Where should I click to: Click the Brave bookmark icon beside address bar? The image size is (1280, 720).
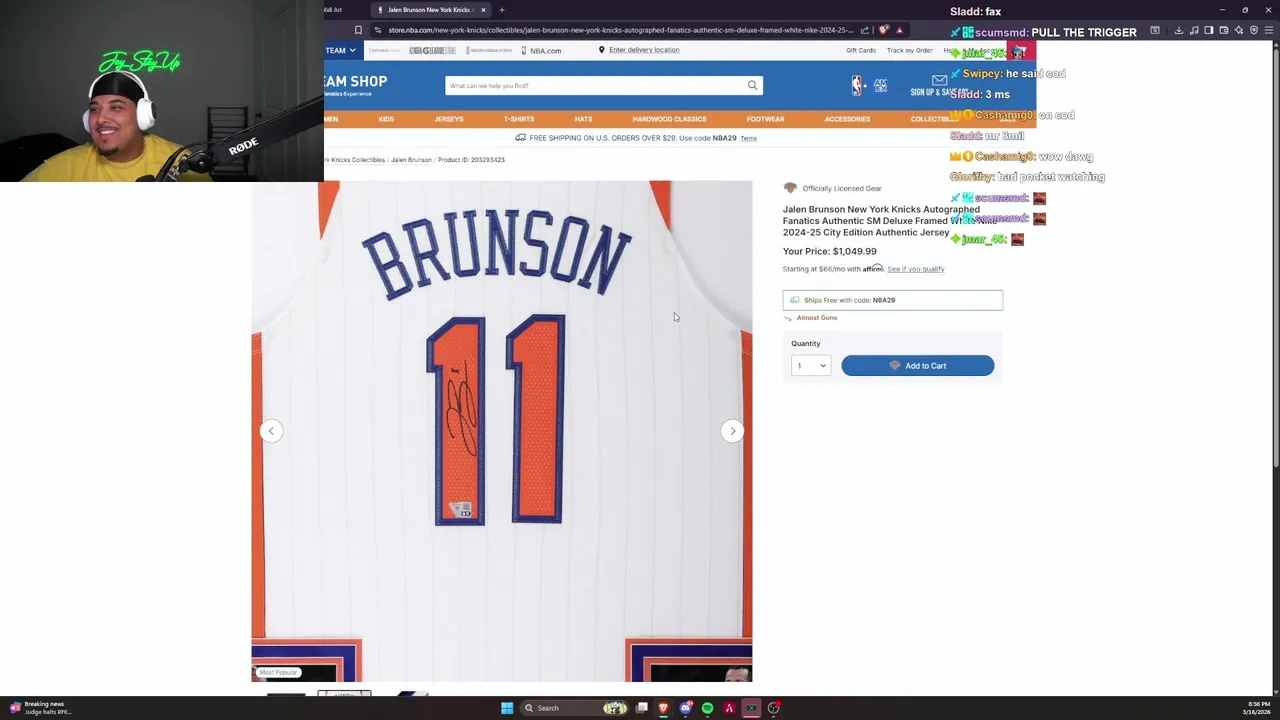(x=358, y=30)
